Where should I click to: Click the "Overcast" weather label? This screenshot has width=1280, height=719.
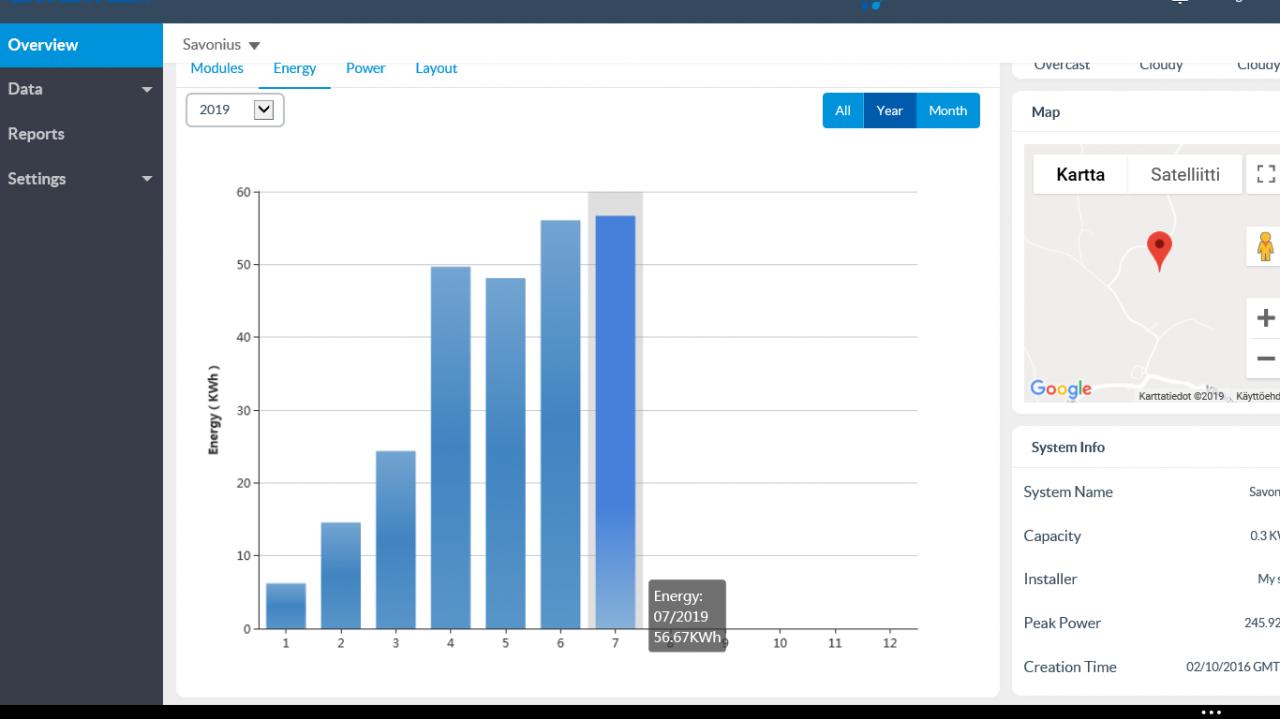pos(1062,65)
